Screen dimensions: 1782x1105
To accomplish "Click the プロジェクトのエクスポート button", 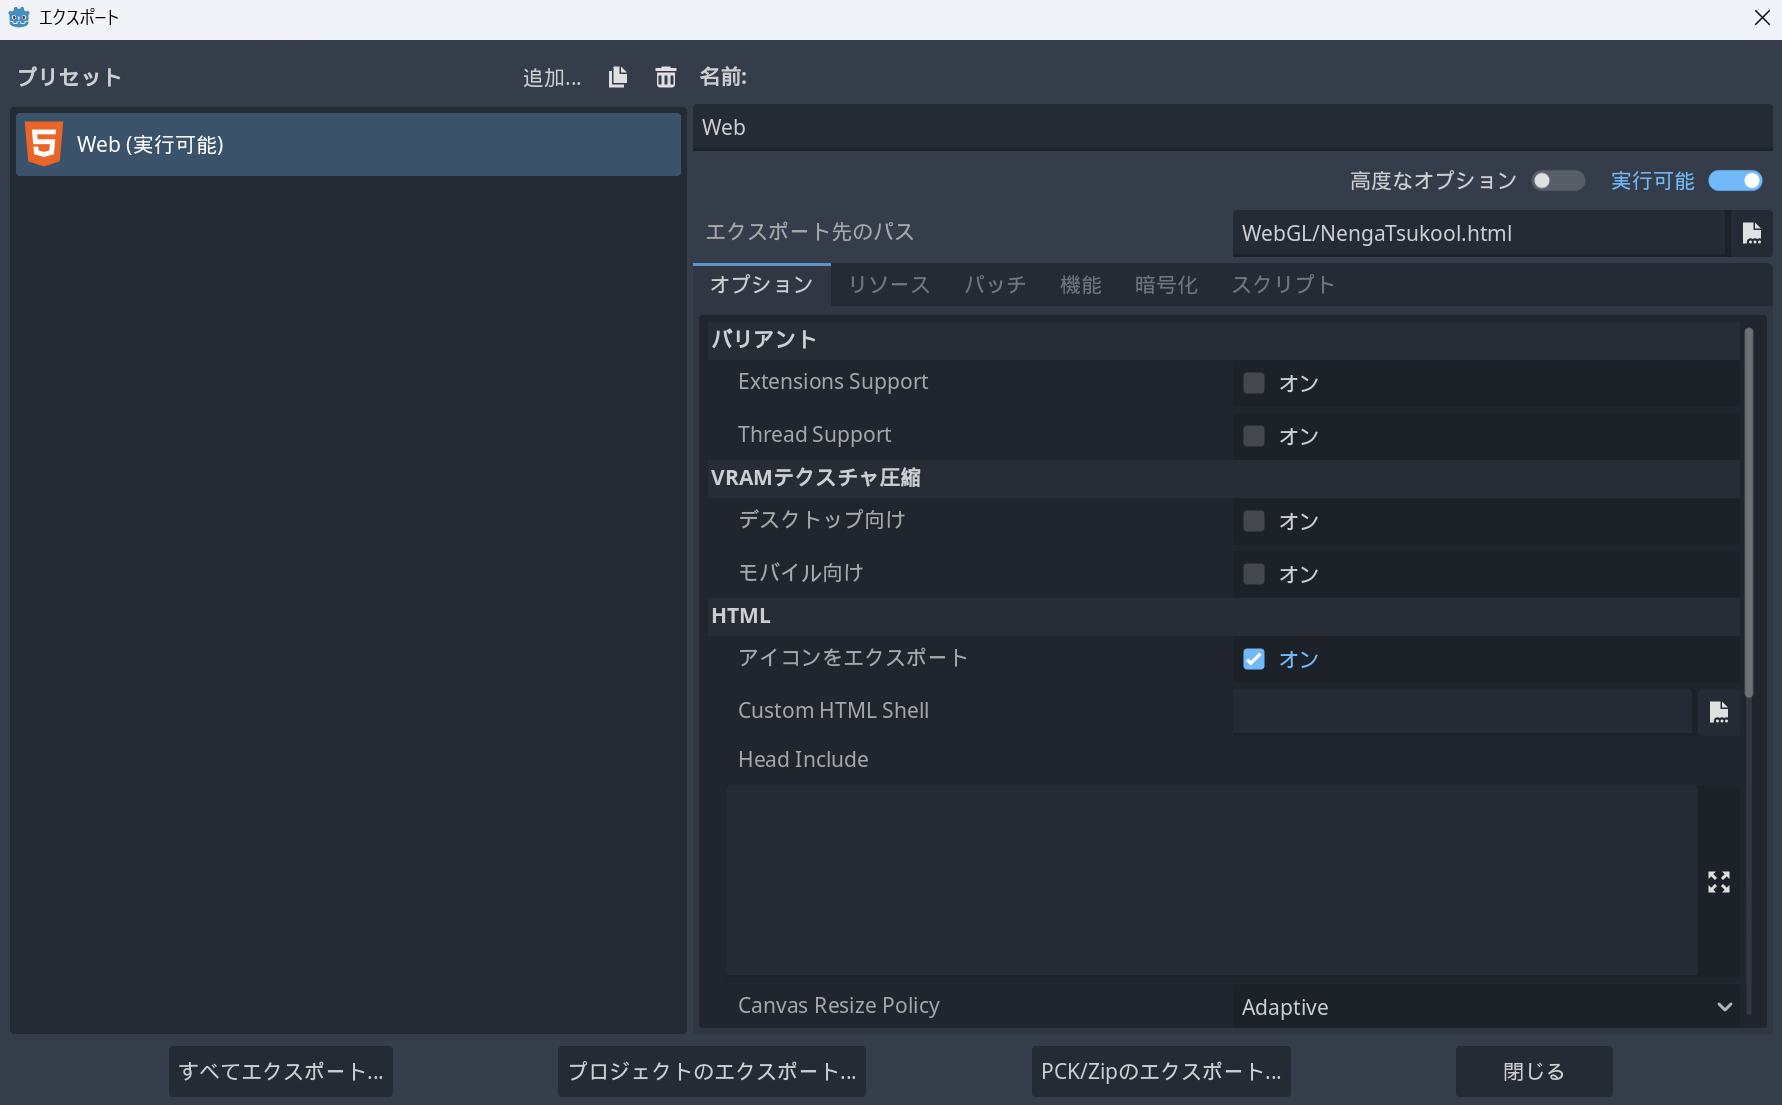I will point(711,1071).
